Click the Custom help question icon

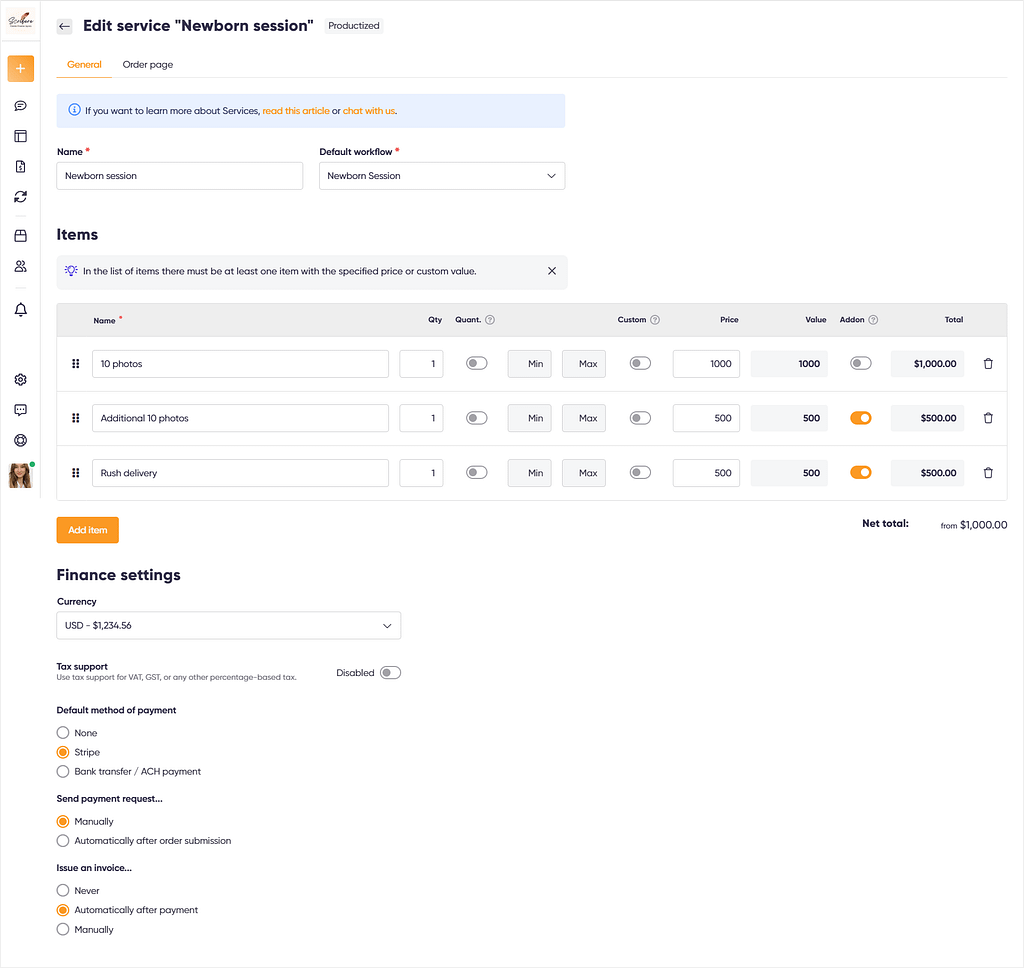655,320
